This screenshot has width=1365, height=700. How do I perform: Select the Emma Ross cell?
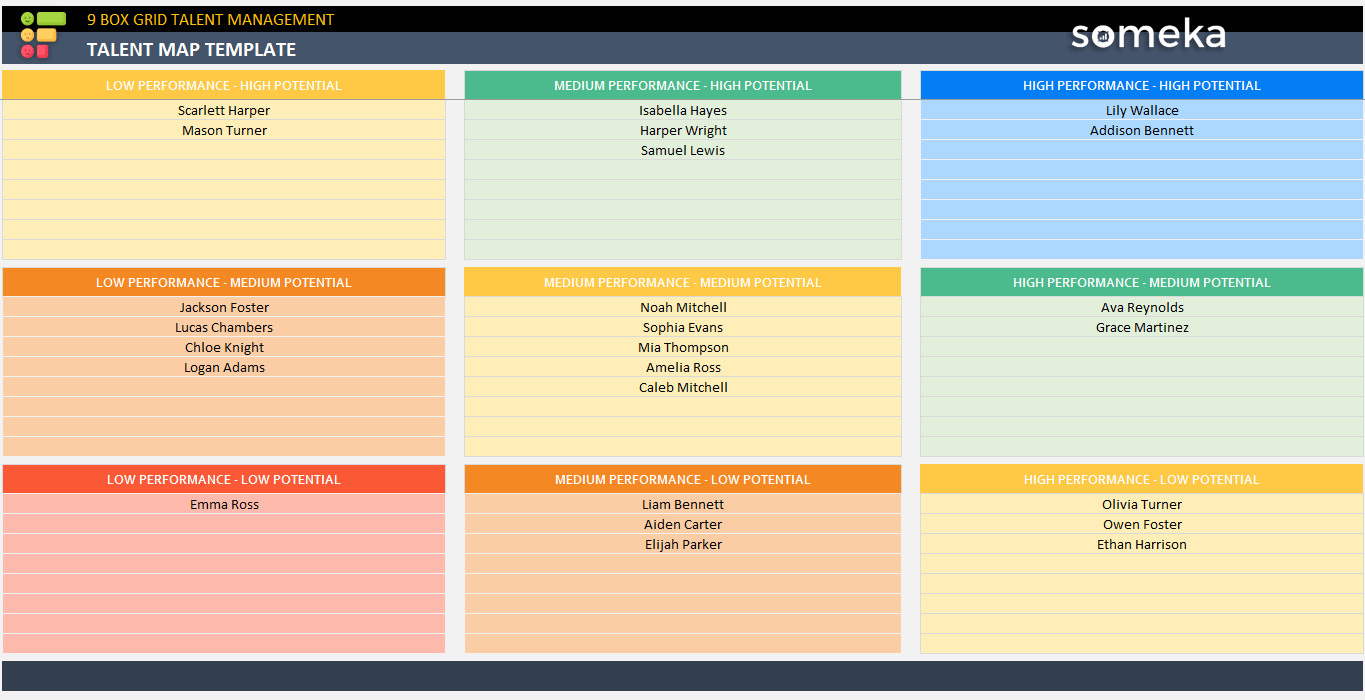(224, 505)
